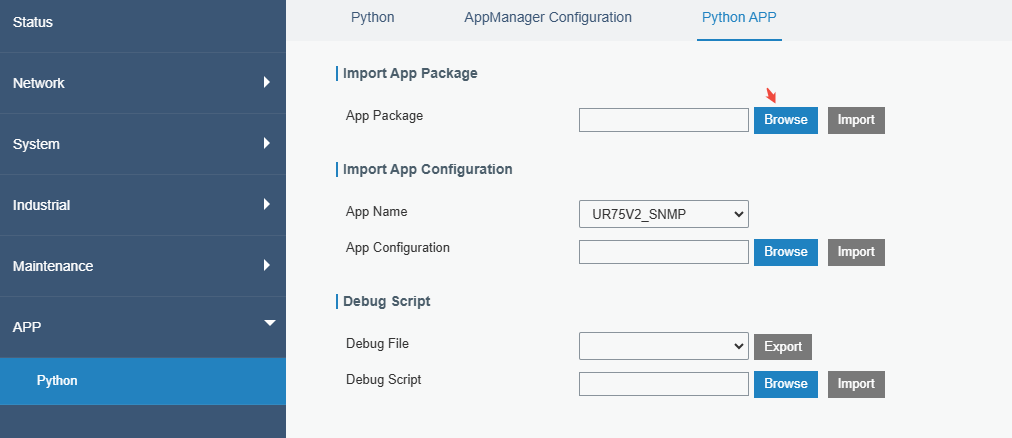The image size is (1012, 438).
Task: Browse for an App Configuration file
Action: point(785,252)
